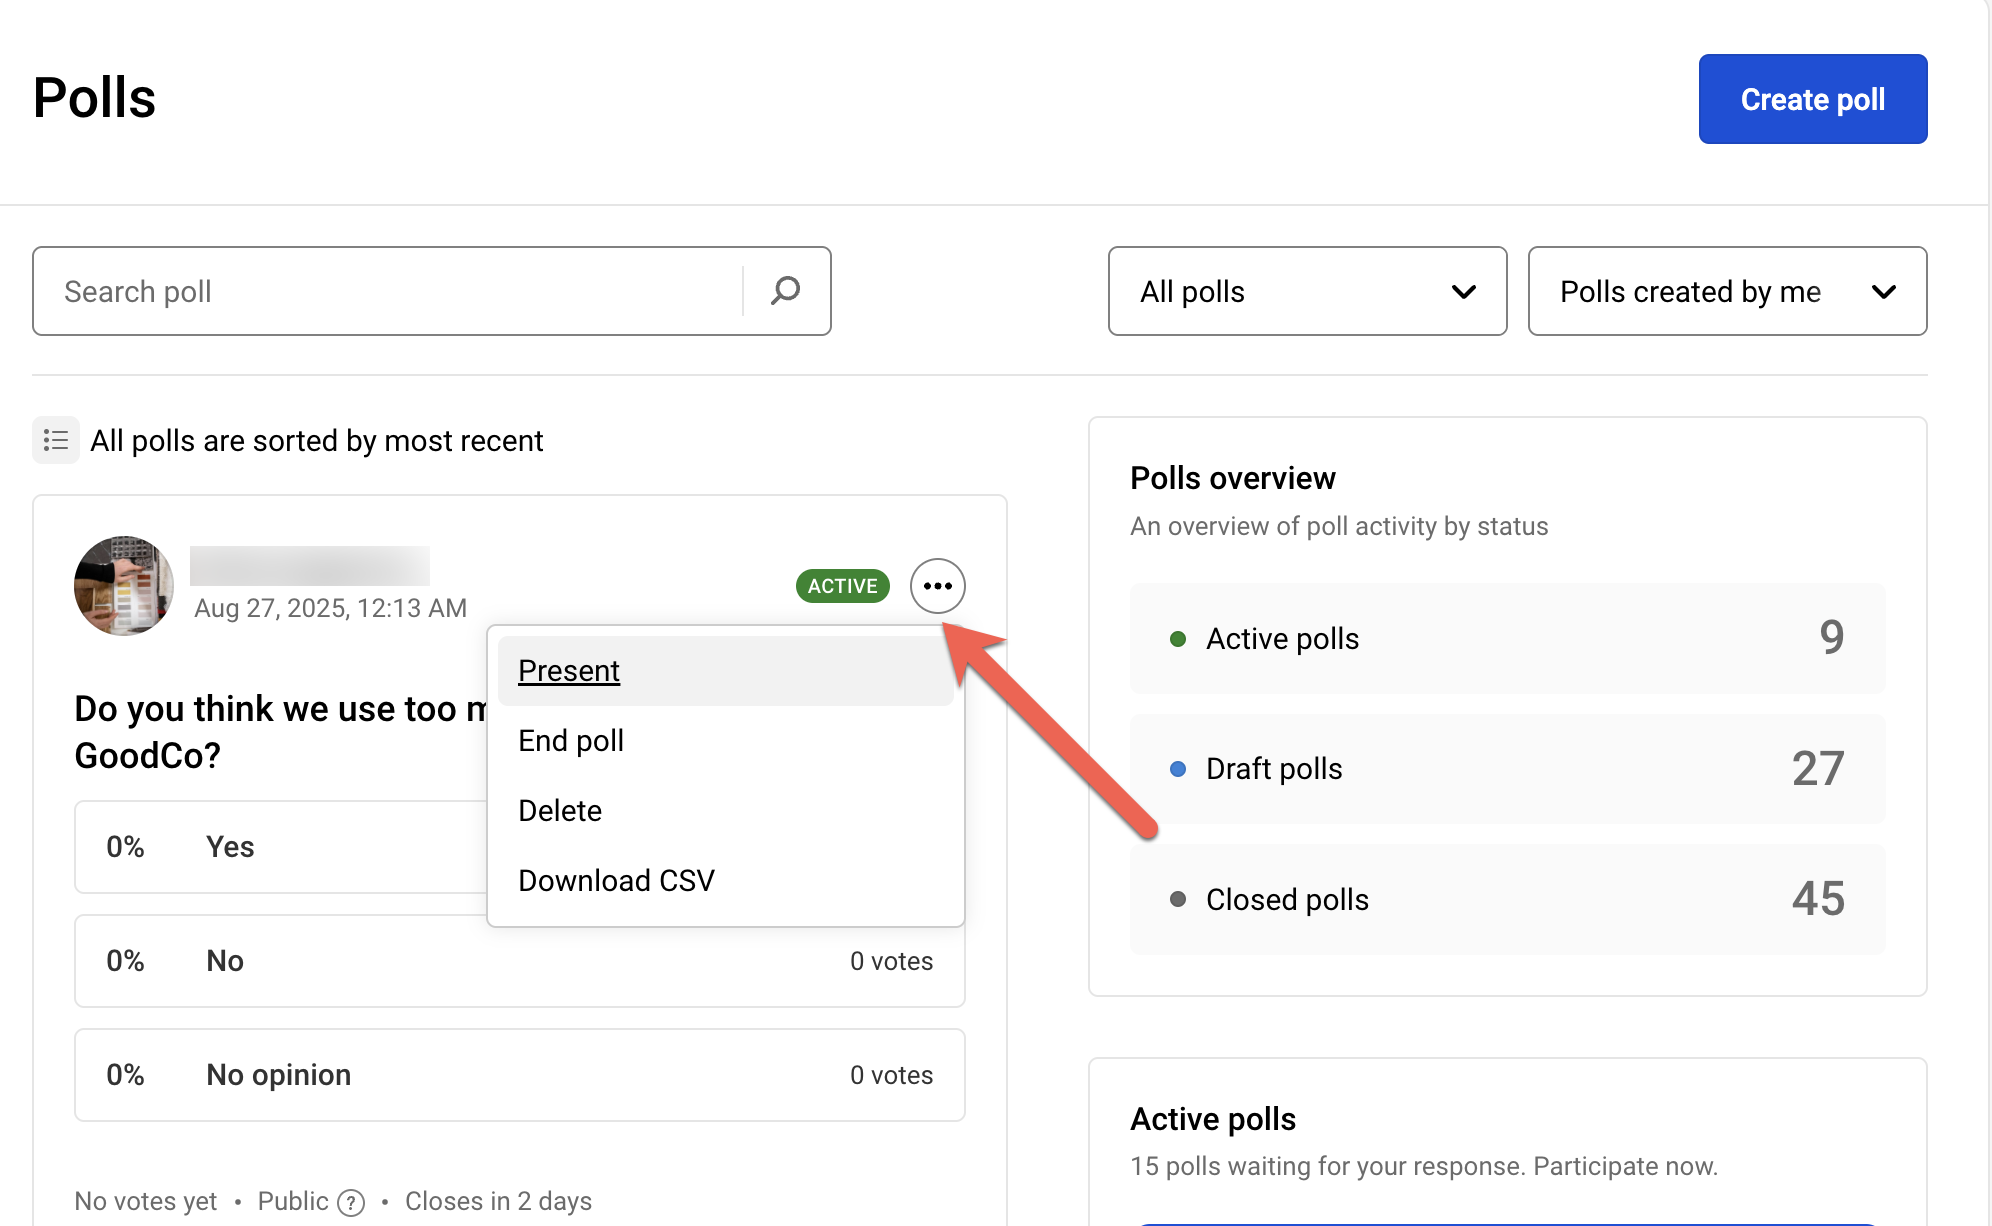Screen dimensions: 1992x1226
Task: Pick Delete from the poll menu
Action: pos(560,811)
